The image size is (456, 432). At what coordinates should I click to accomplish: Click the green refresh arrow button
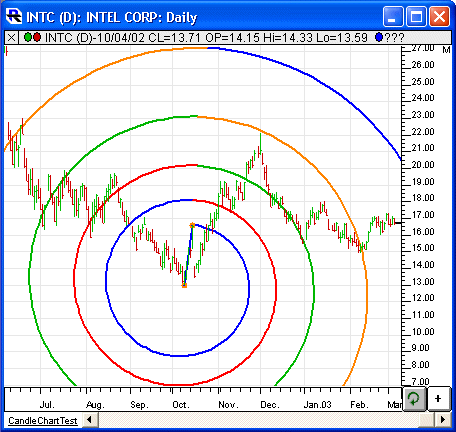414,398
